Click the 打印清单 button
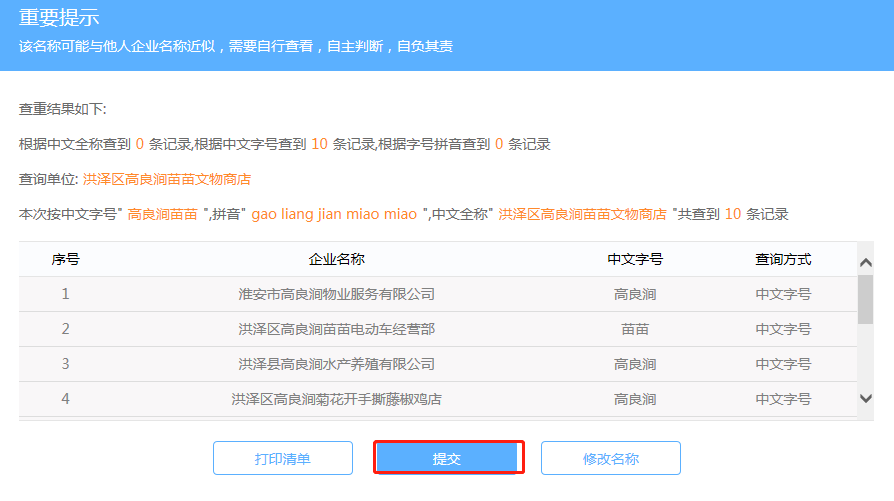Screen dimensions: 894x501 (x=283, y=458)
